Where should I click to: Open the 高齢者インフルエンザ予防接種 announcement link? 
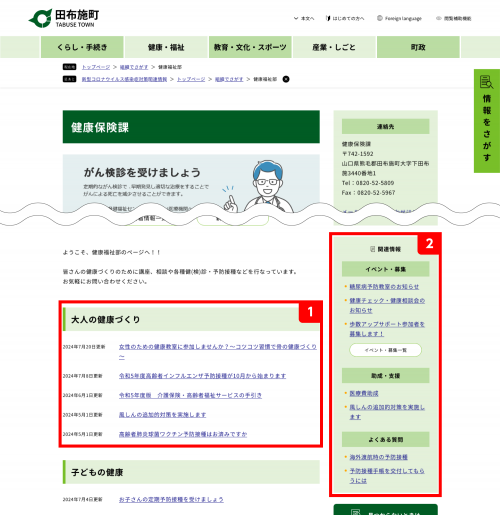(x=202, y=376)
